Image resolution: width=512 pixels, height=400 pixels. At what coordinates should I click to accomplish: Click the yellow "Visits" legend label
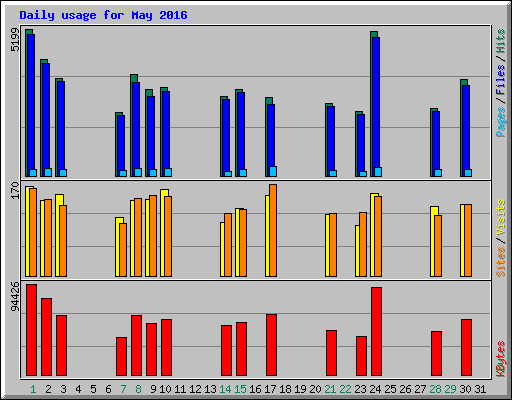coord(501,217)
